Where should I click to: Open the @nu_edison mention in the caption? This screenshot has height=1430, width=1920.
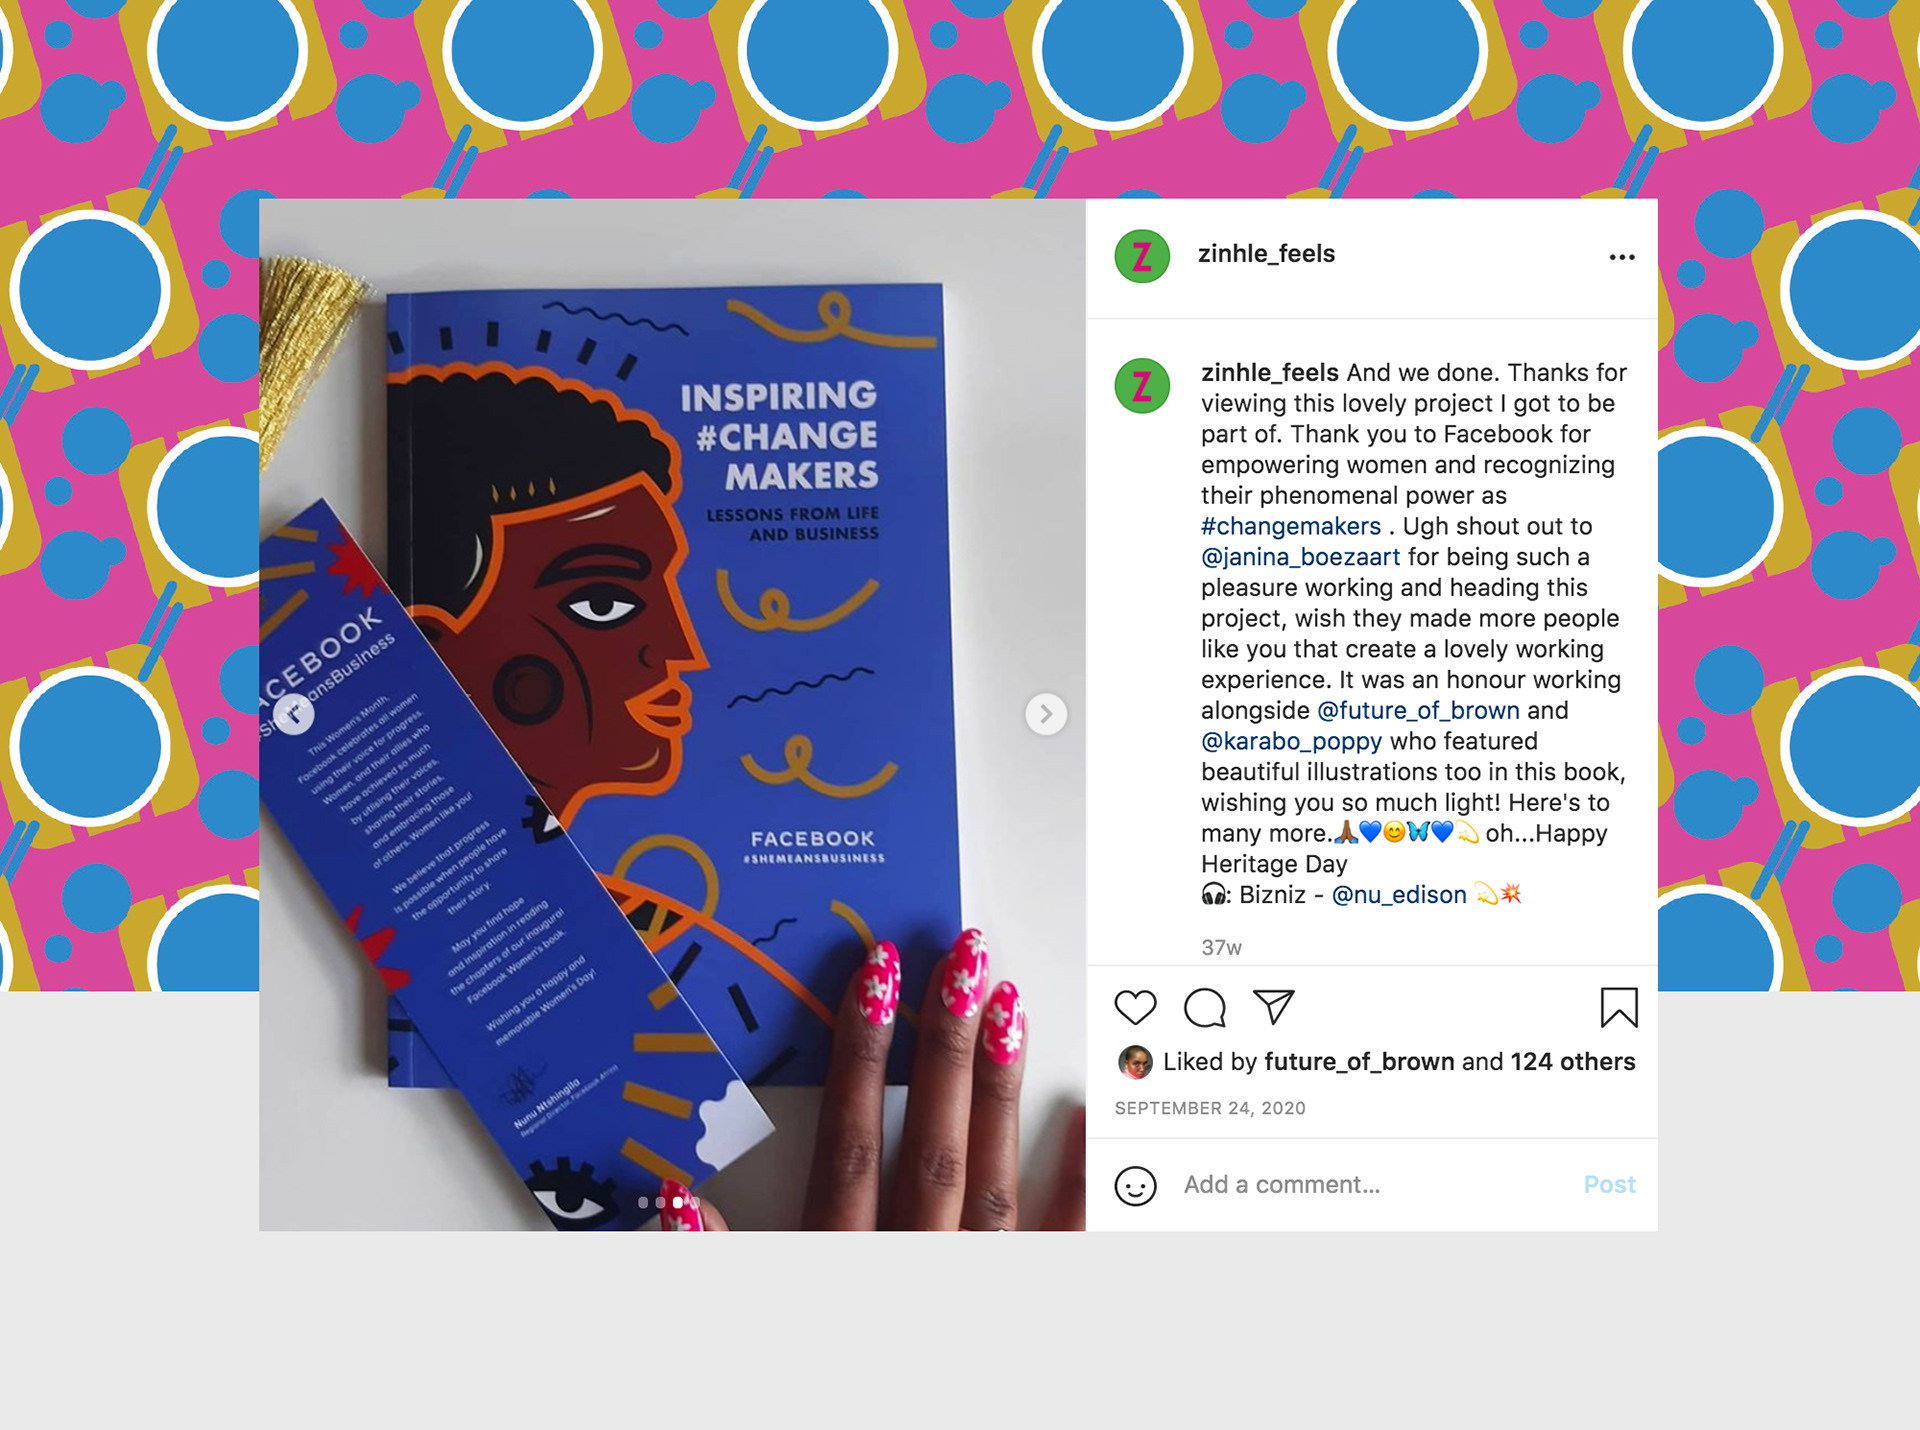point(1399,895)
